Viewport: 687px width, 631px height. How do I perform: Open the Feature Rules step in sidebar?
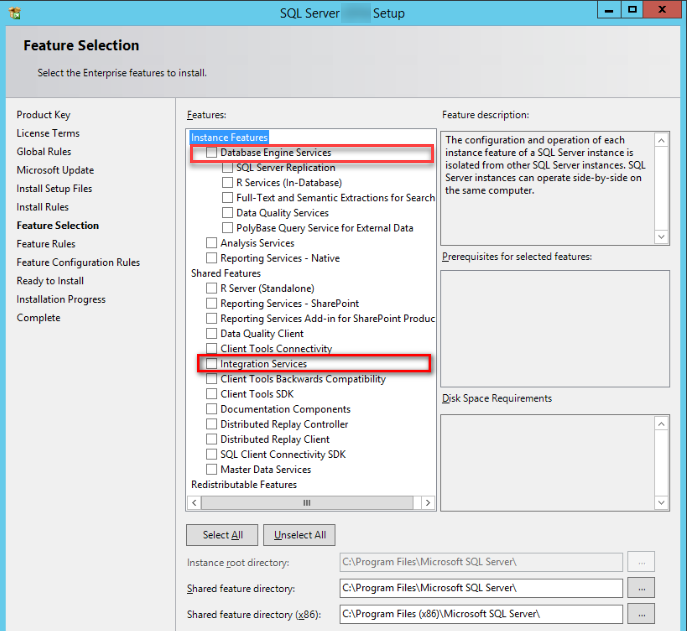(x=45, y=244)
